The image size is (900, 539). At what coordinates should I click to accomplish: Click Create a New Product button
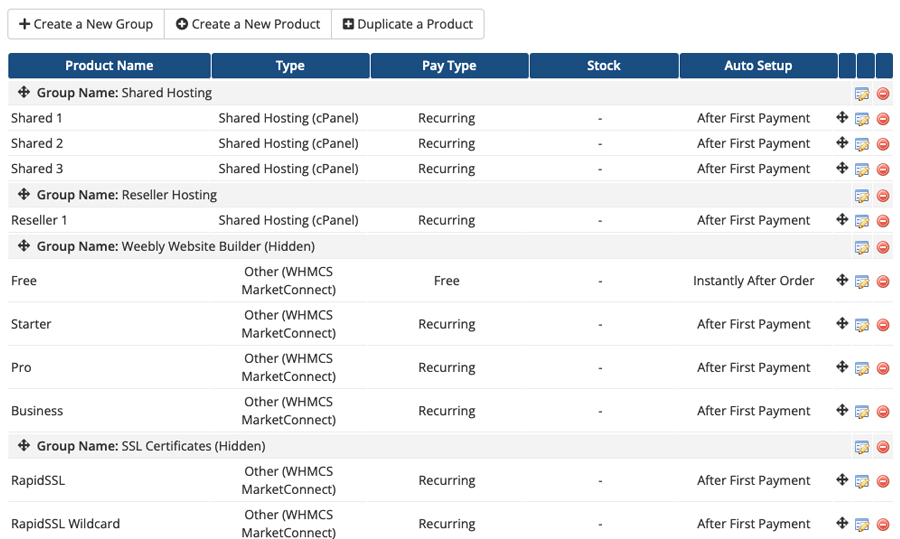point(248,24)
